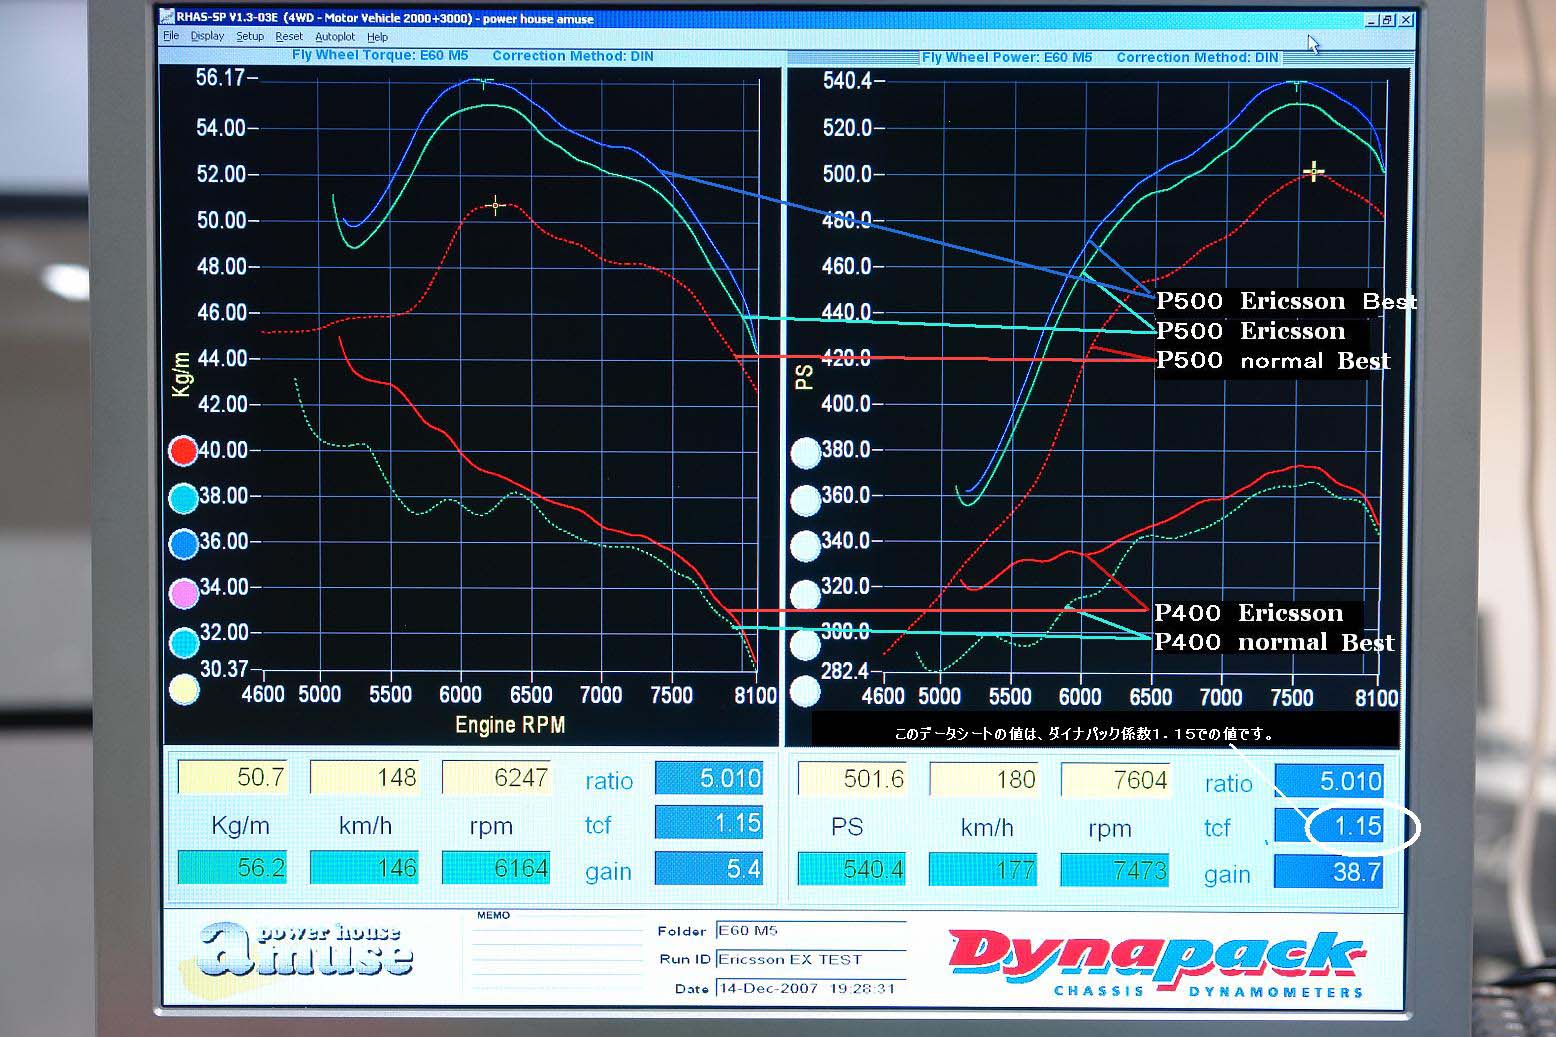Image resolution: width=1556 pixels, height=1037 pixels.
Task: Click the cyan circle near 32.00
Action: [184, 643]
